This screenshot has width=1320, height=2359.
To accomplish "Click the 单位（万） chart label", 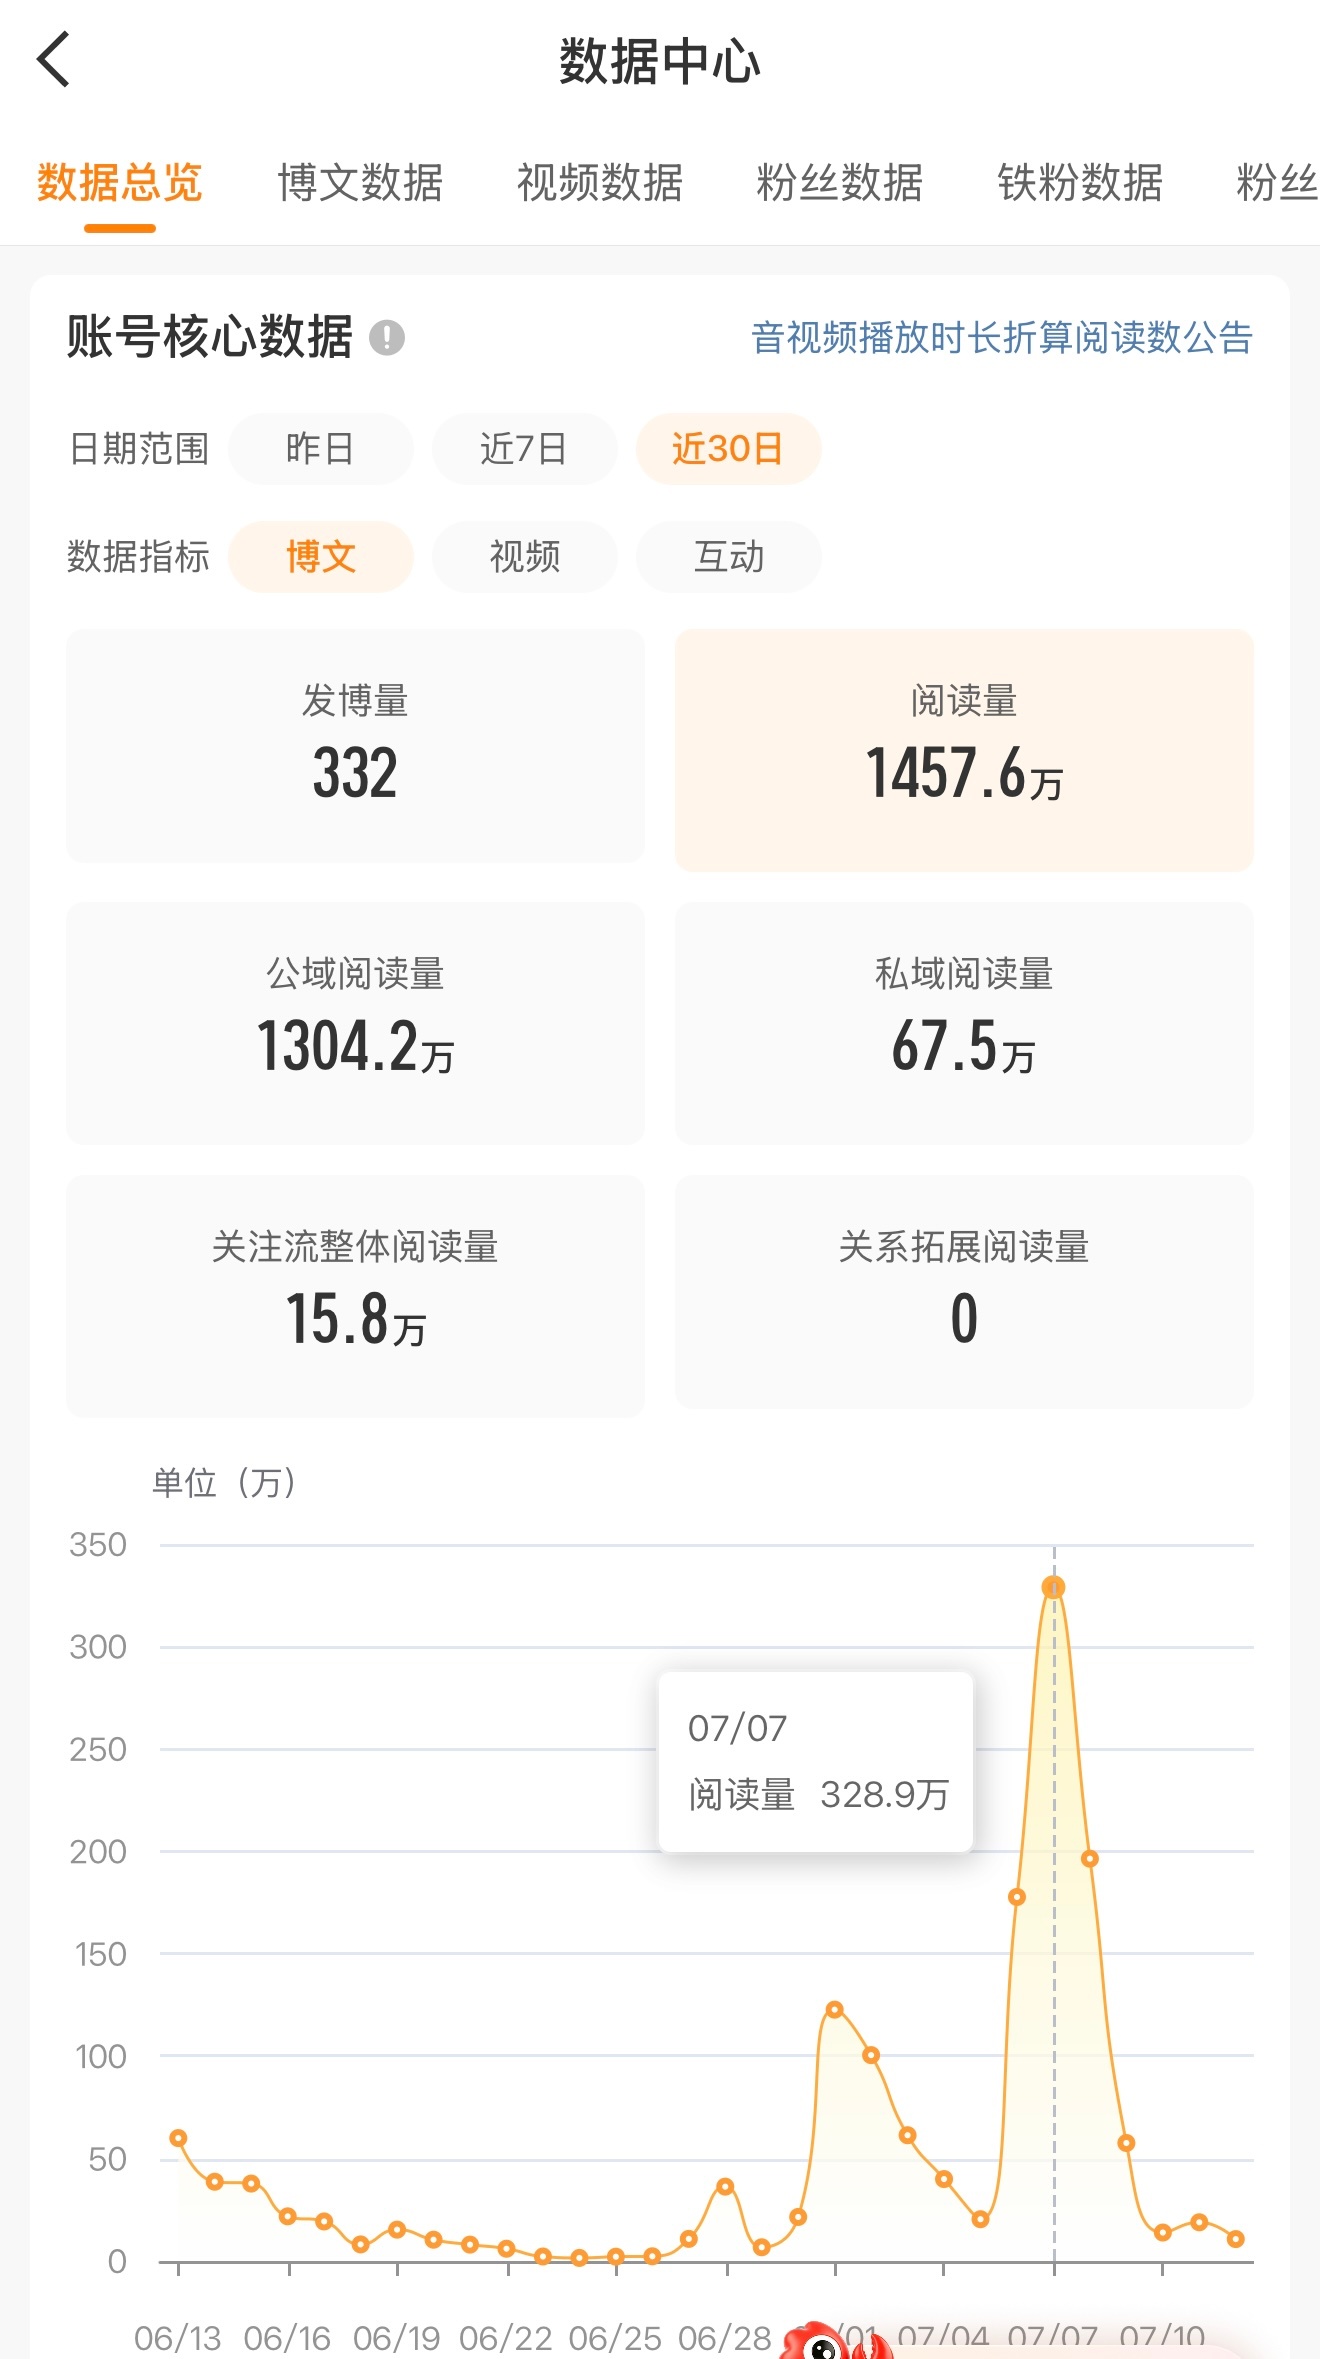I will click(x=225, y=1482).
